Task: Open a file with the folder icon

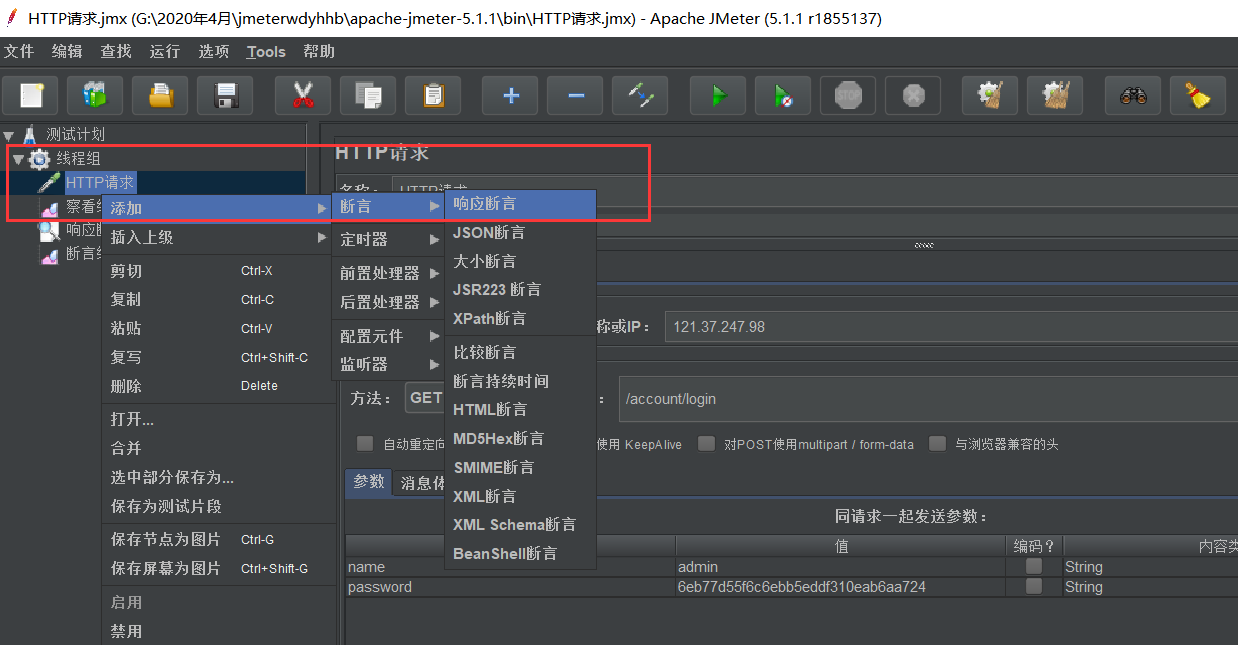Action: (x=160, y=96)
